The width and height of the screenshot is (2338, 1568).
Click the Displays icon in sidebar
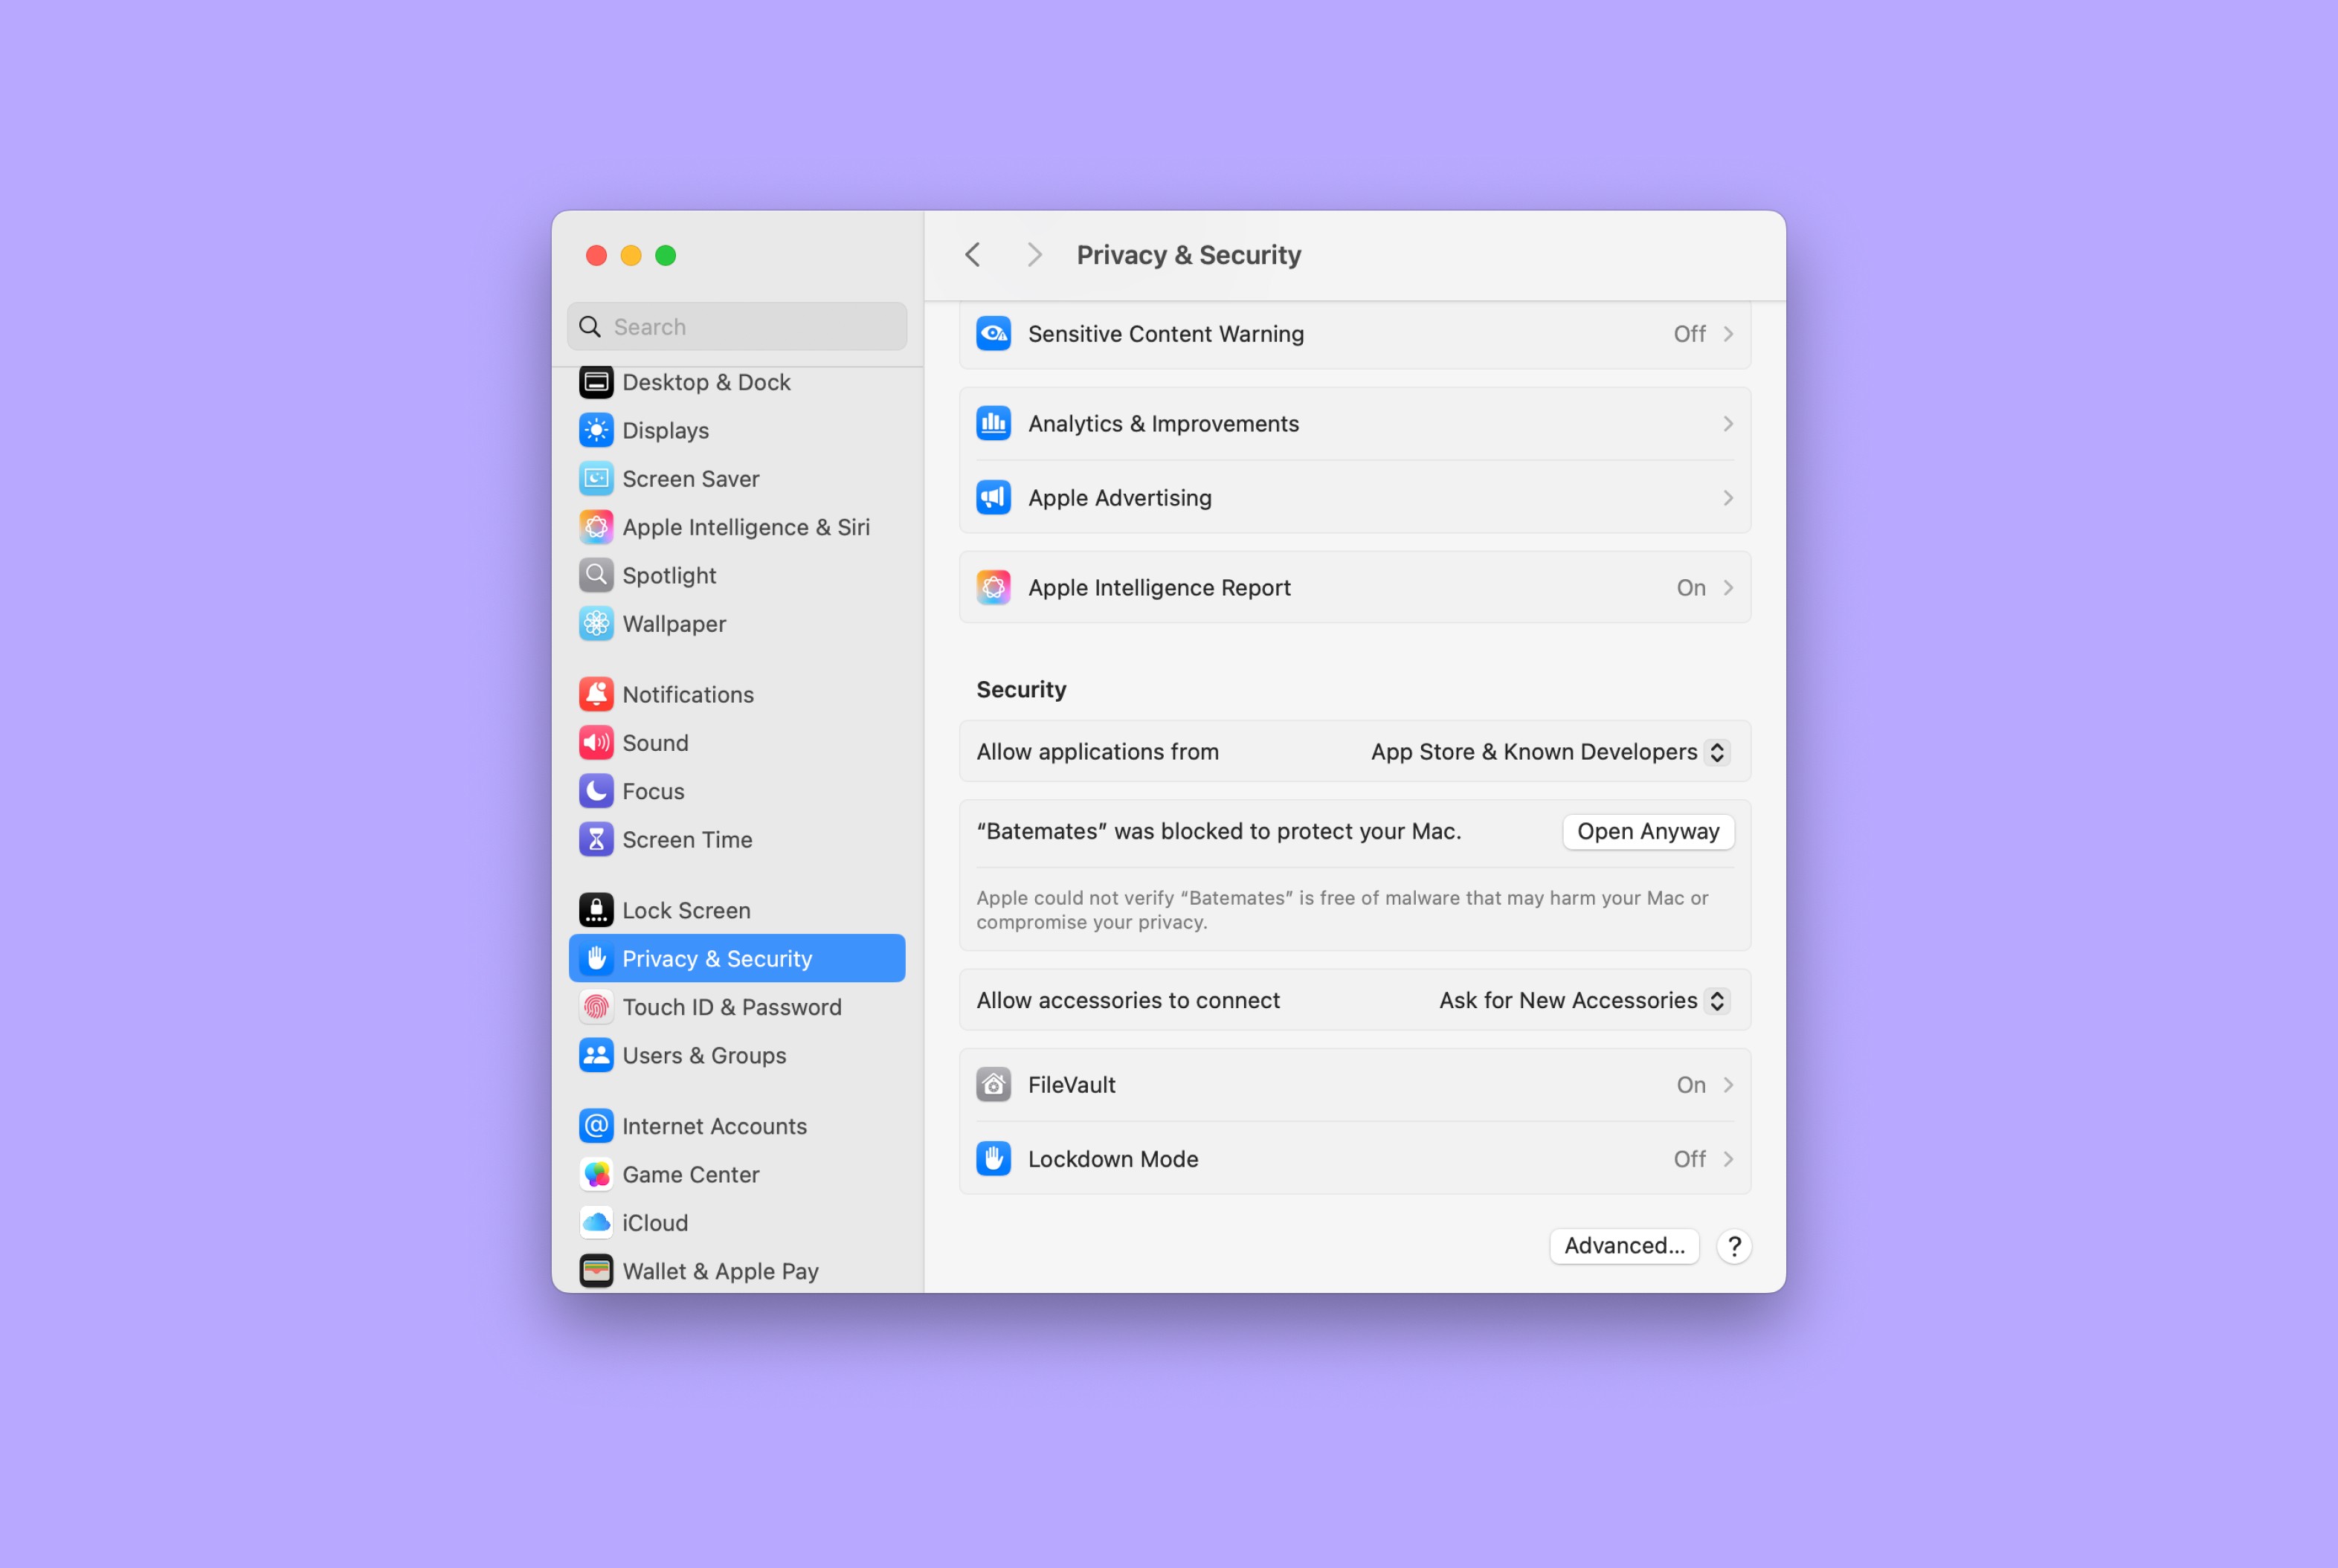pos(596,431)
